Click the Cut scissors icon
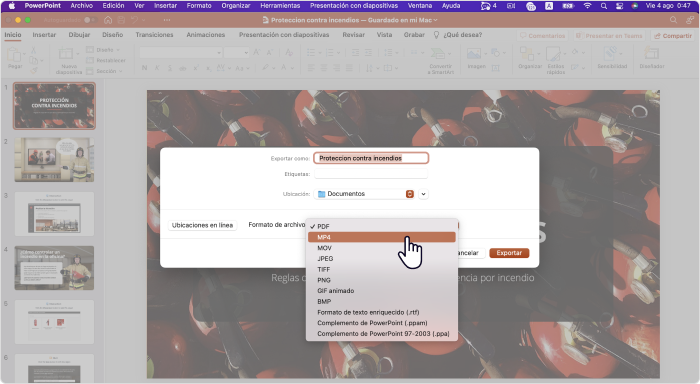This screenshot has width=700, height=384. tap(33, 50)
